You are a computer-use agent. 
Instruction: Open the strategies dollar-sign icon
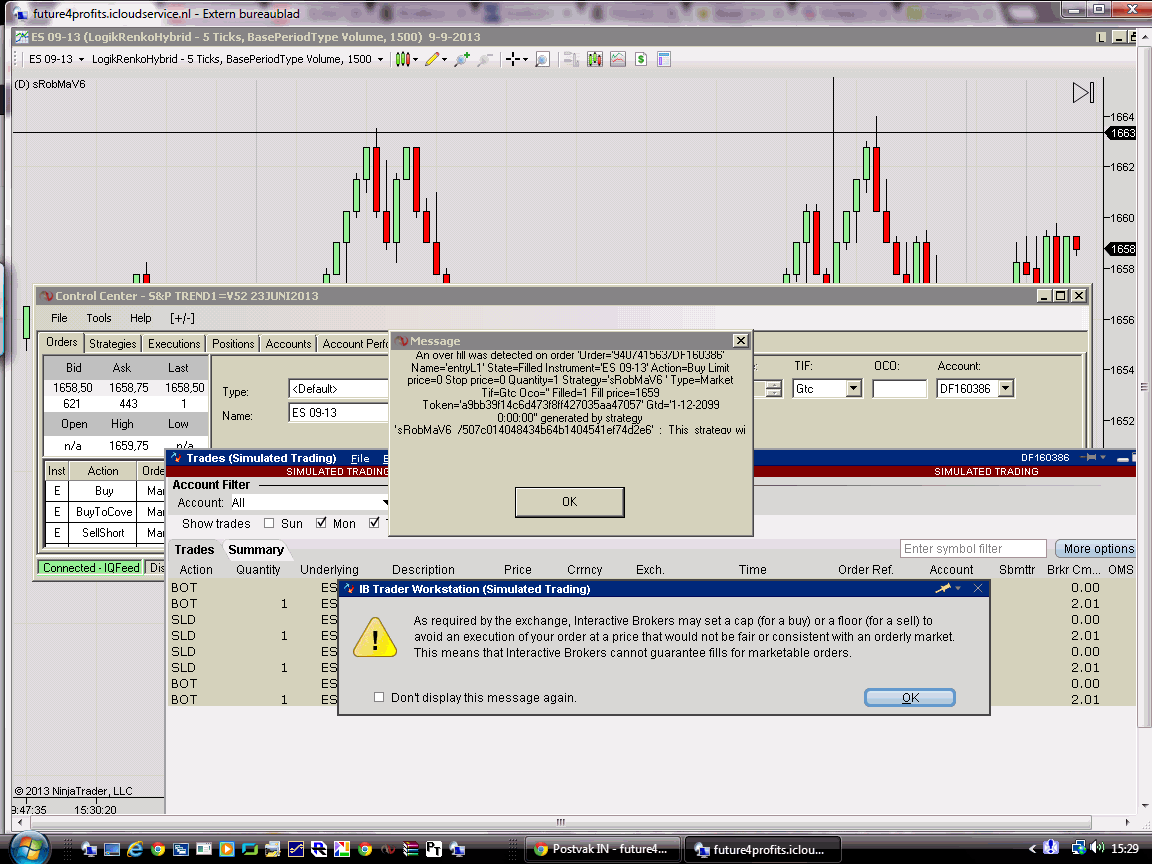click(640, 59)
